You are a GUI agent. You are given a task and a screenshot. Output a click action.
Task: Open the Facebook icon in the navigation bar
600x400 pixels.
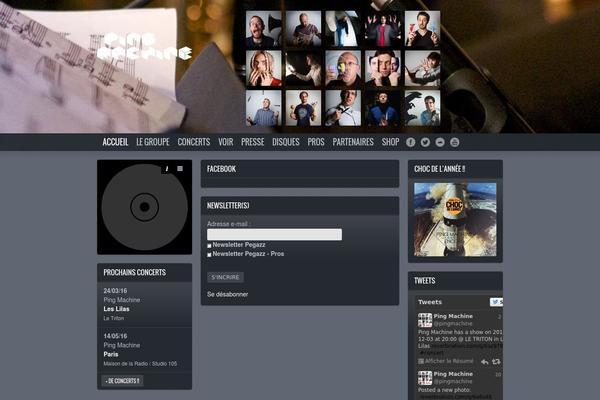coord(411,142)
